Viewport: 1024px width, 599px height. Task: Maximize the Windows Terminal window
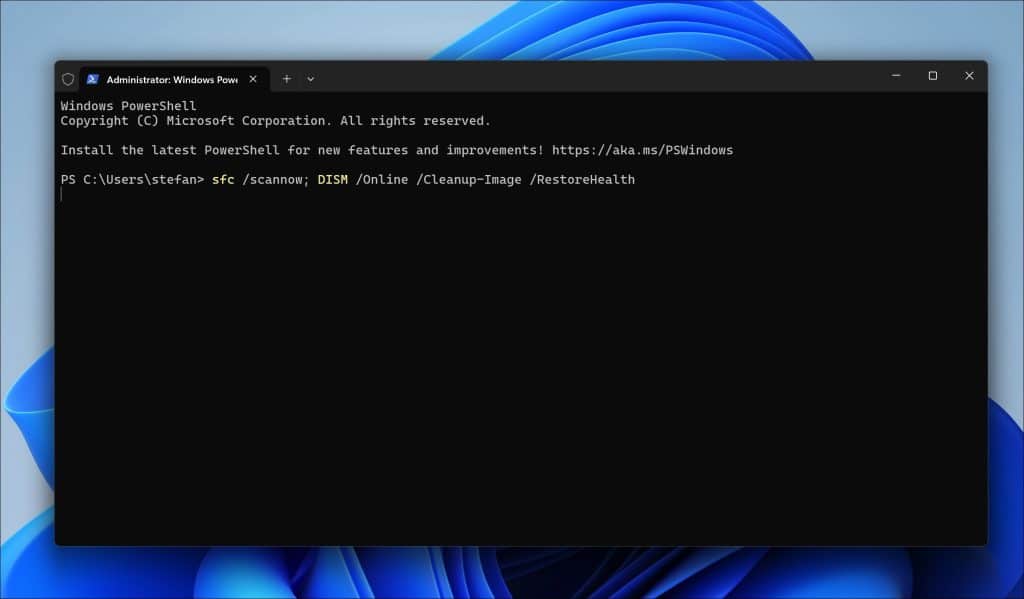pyautogui.click(x=933, y=76)
